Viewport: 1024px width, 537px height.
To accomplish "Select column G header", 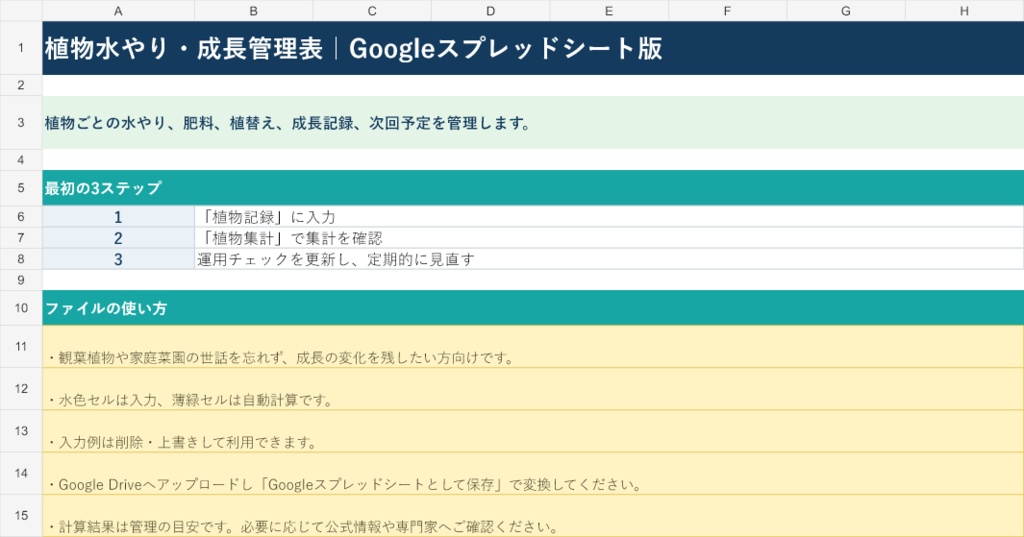I will pyautogui.click(x=846, y=10).
